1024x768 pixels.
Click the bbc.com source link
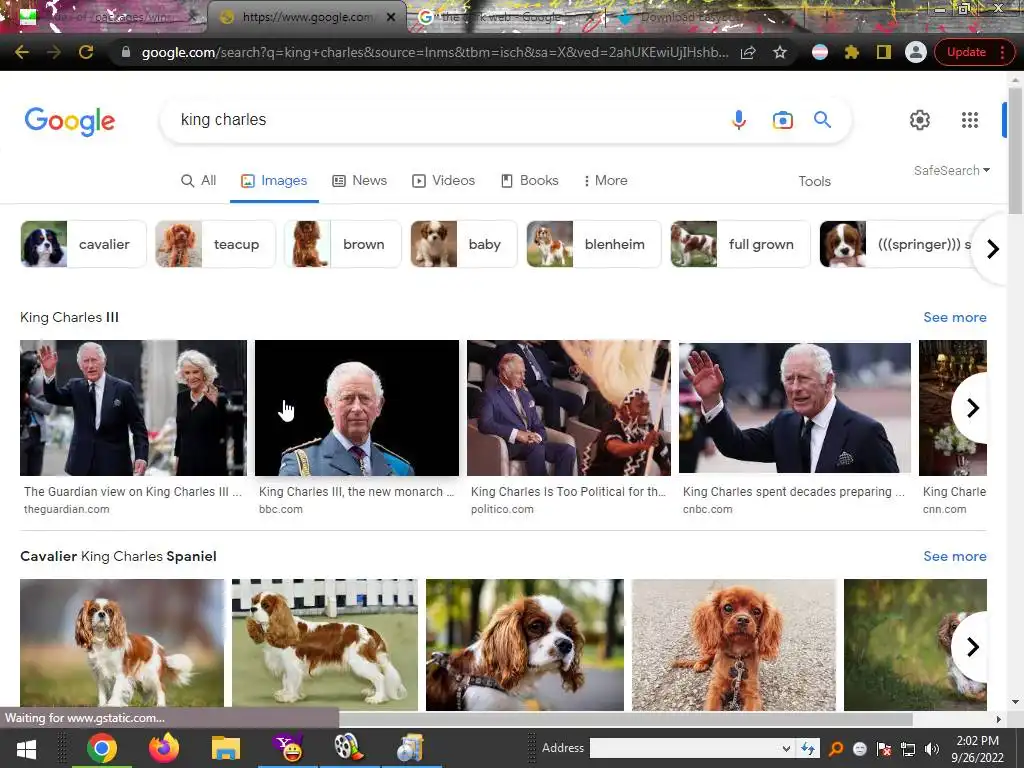tap(281, 509)
